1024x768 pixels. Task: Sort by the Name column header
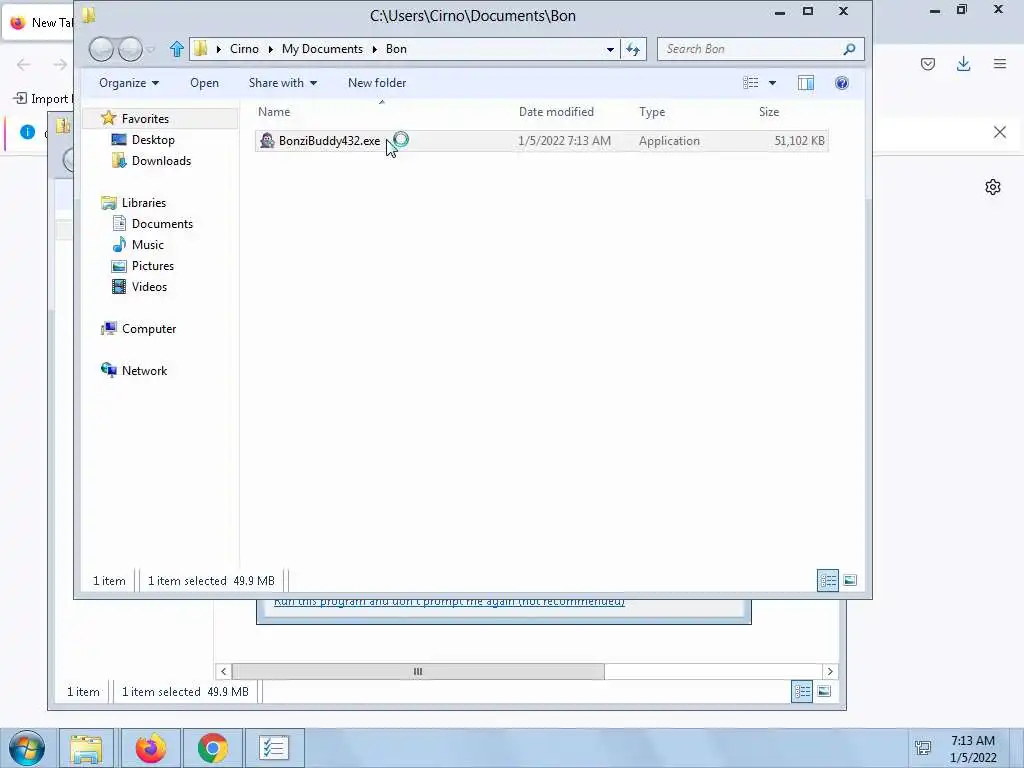pos(274,112)
